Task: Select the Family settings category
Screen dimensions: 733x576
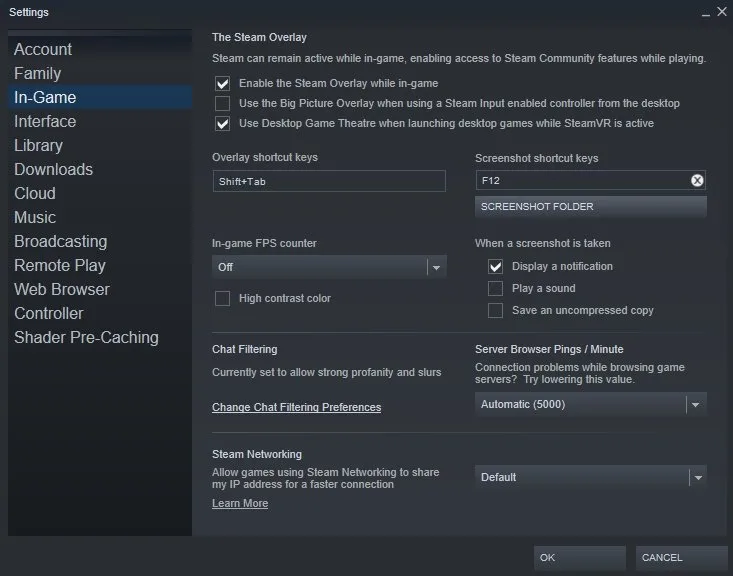Action: click(100, 73)
